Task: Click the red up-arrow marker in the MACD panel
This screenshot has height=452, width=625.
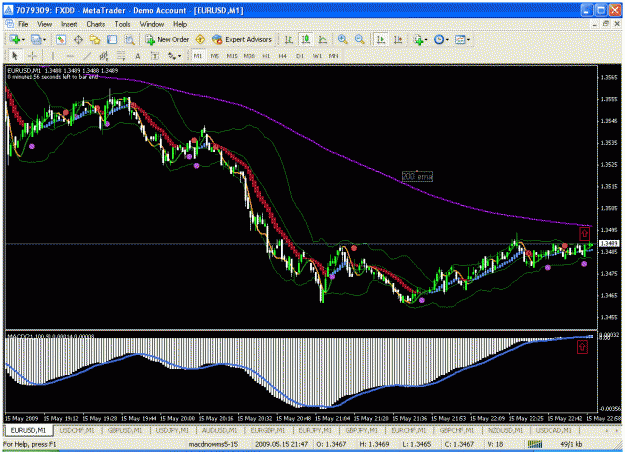Action: pyautogui.click(x=582, y=347)
